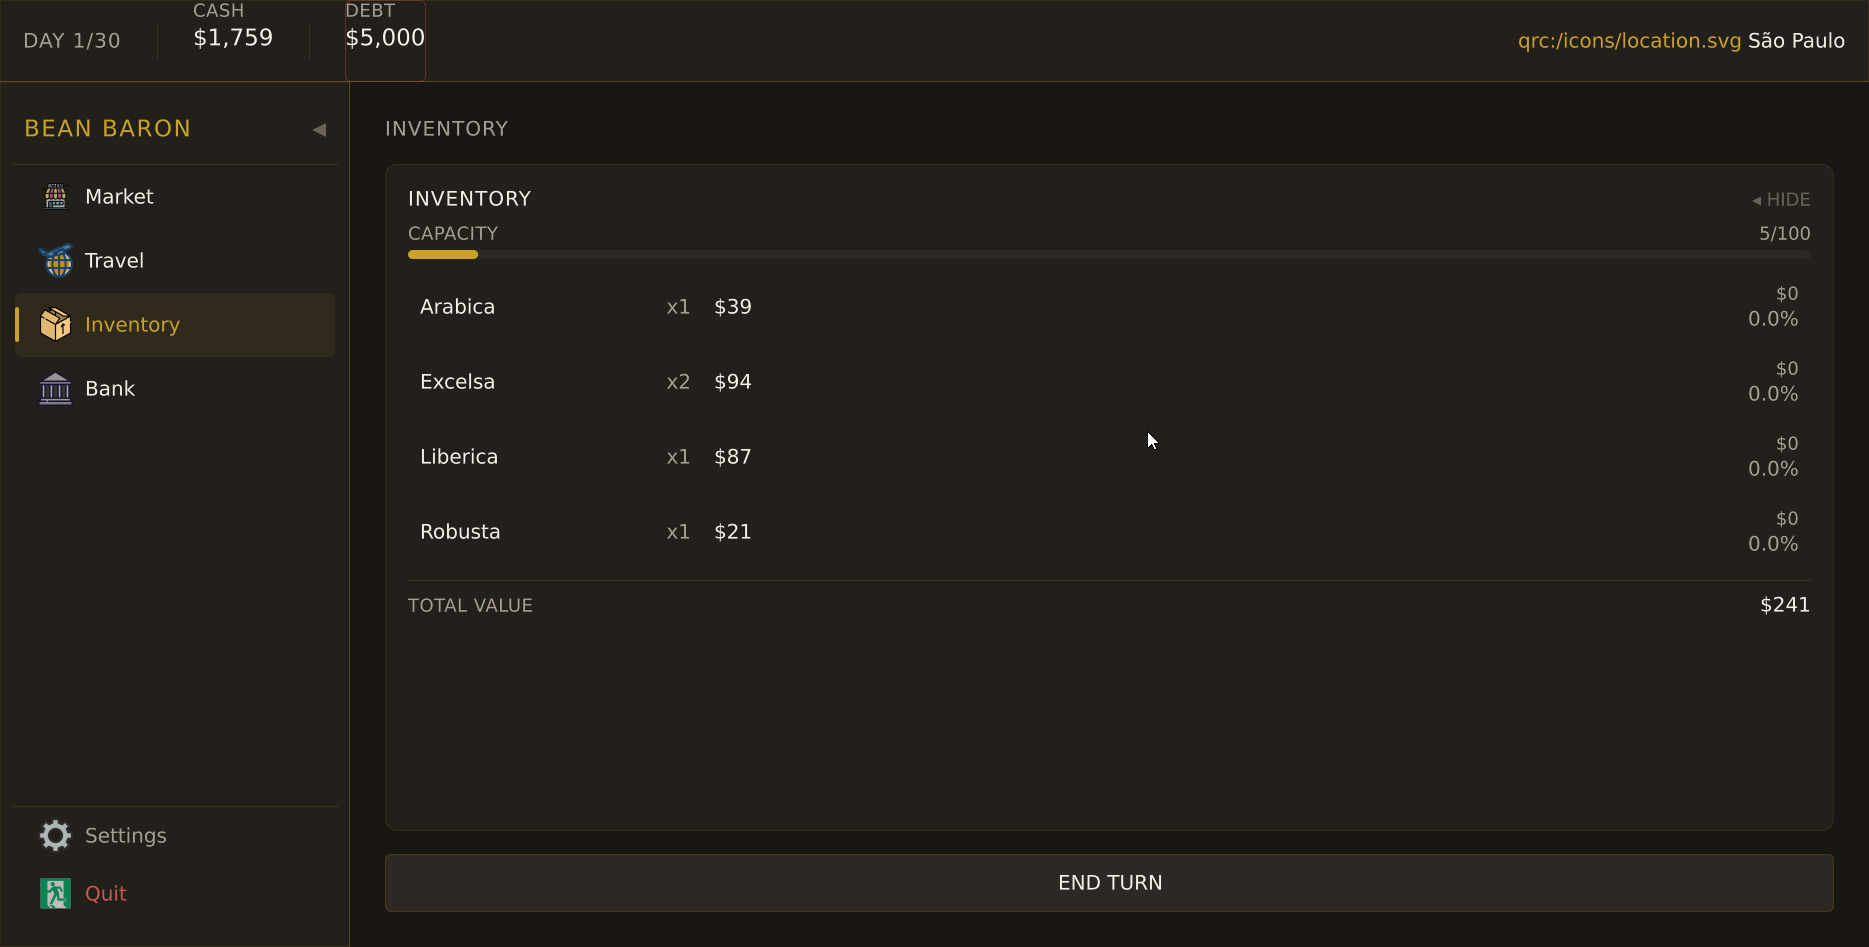The image size is (1869, 947).
Task: Click the São Paulo location label
Action: coord(1795,41)
